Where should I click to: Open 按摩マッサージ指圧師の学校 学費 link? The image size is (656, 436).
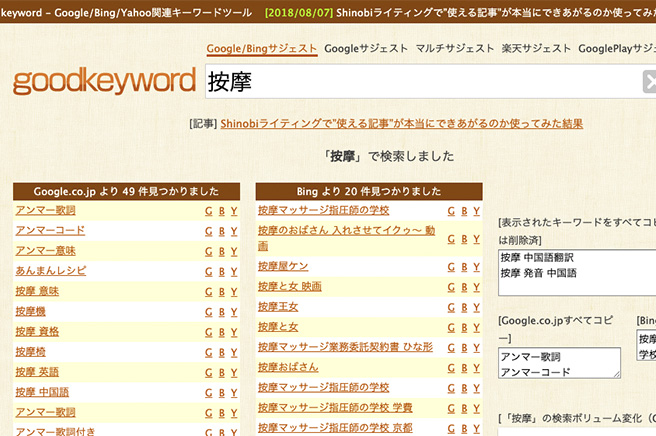coord(335,408)
